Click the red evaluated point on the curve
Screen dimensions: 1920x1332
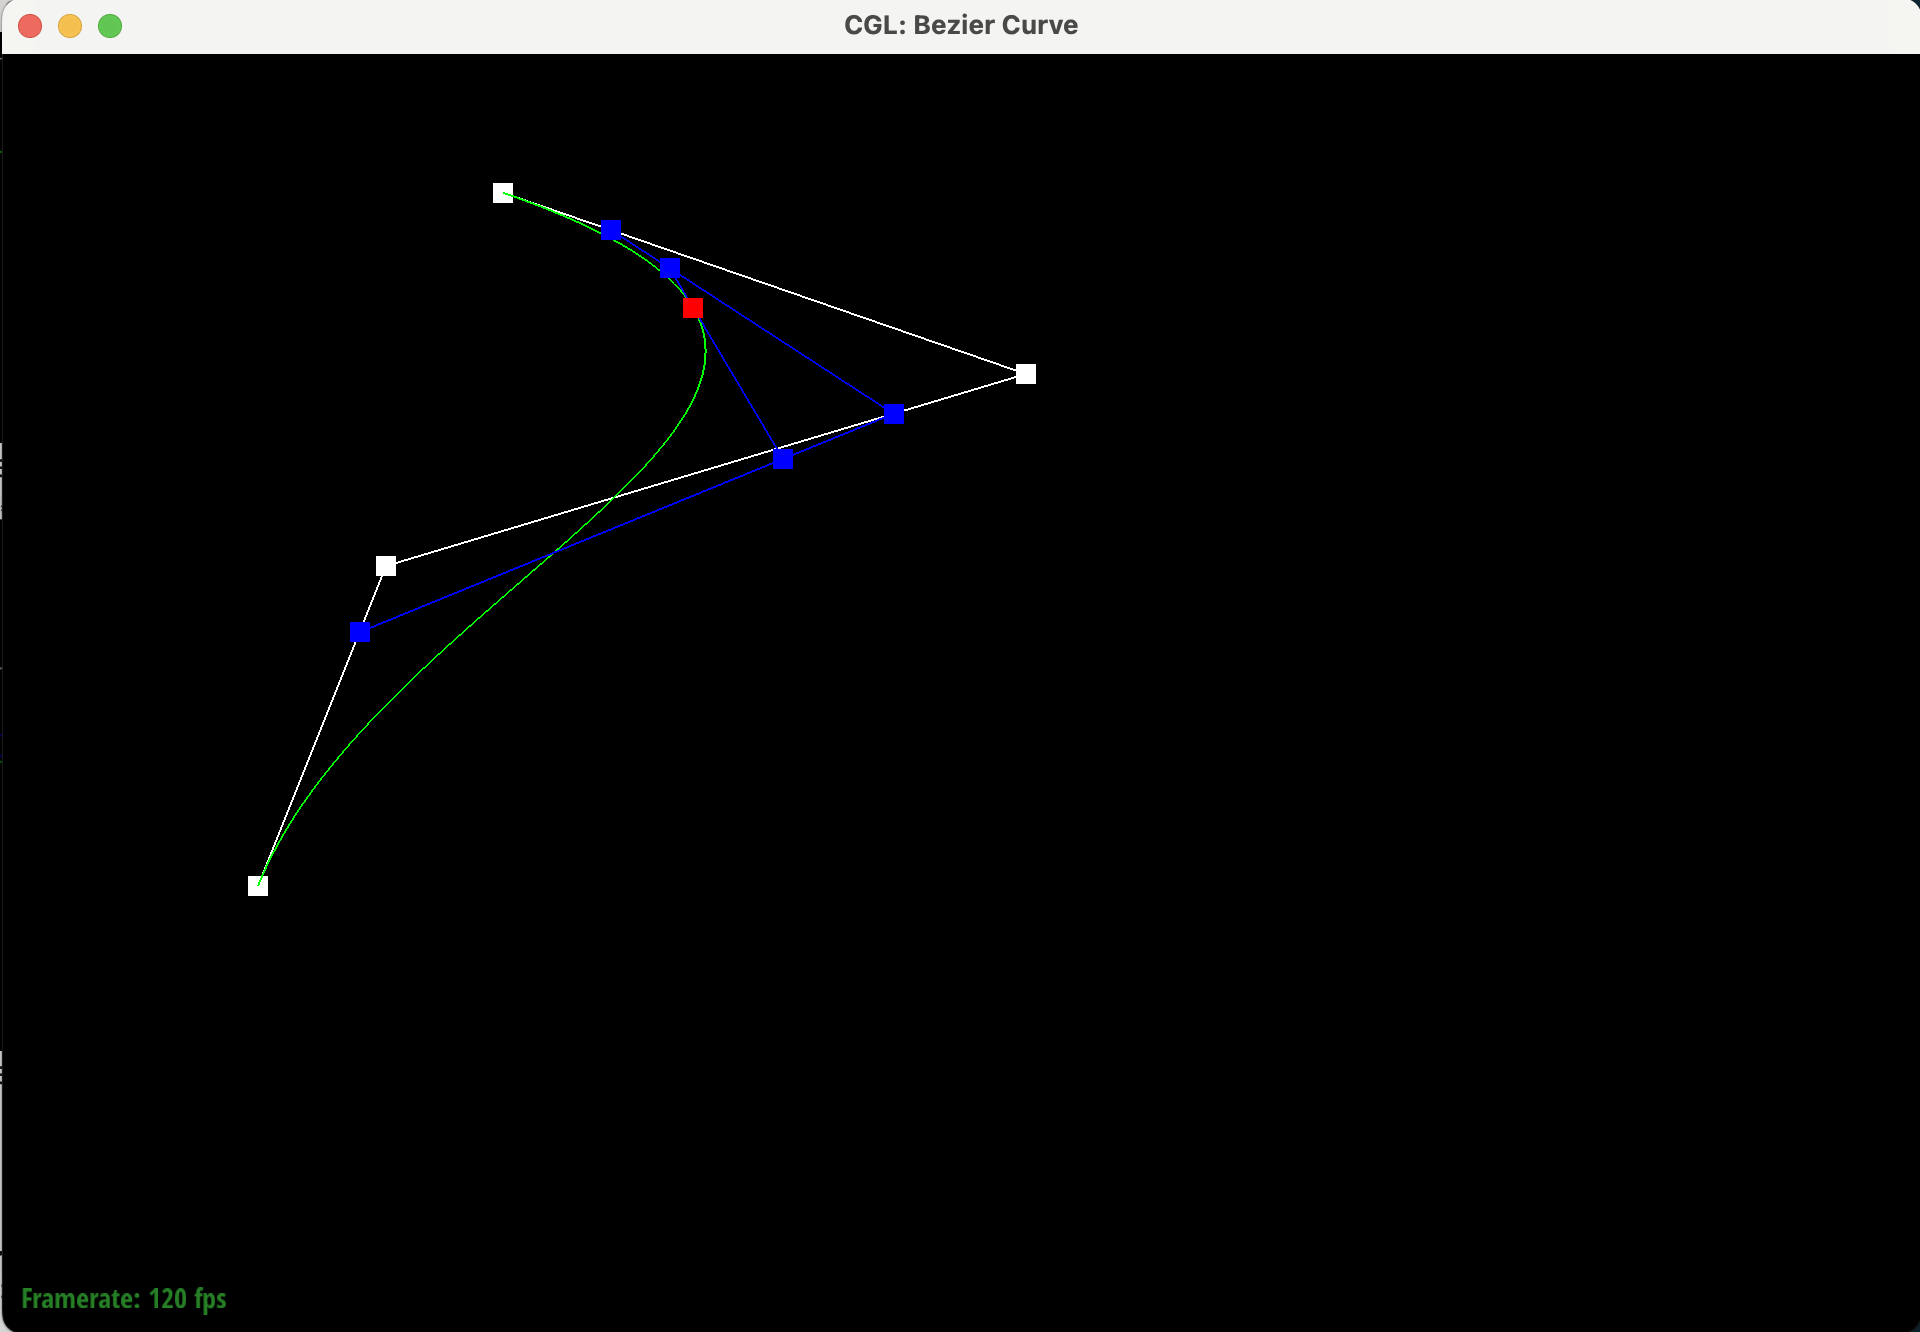coord(693,308)
